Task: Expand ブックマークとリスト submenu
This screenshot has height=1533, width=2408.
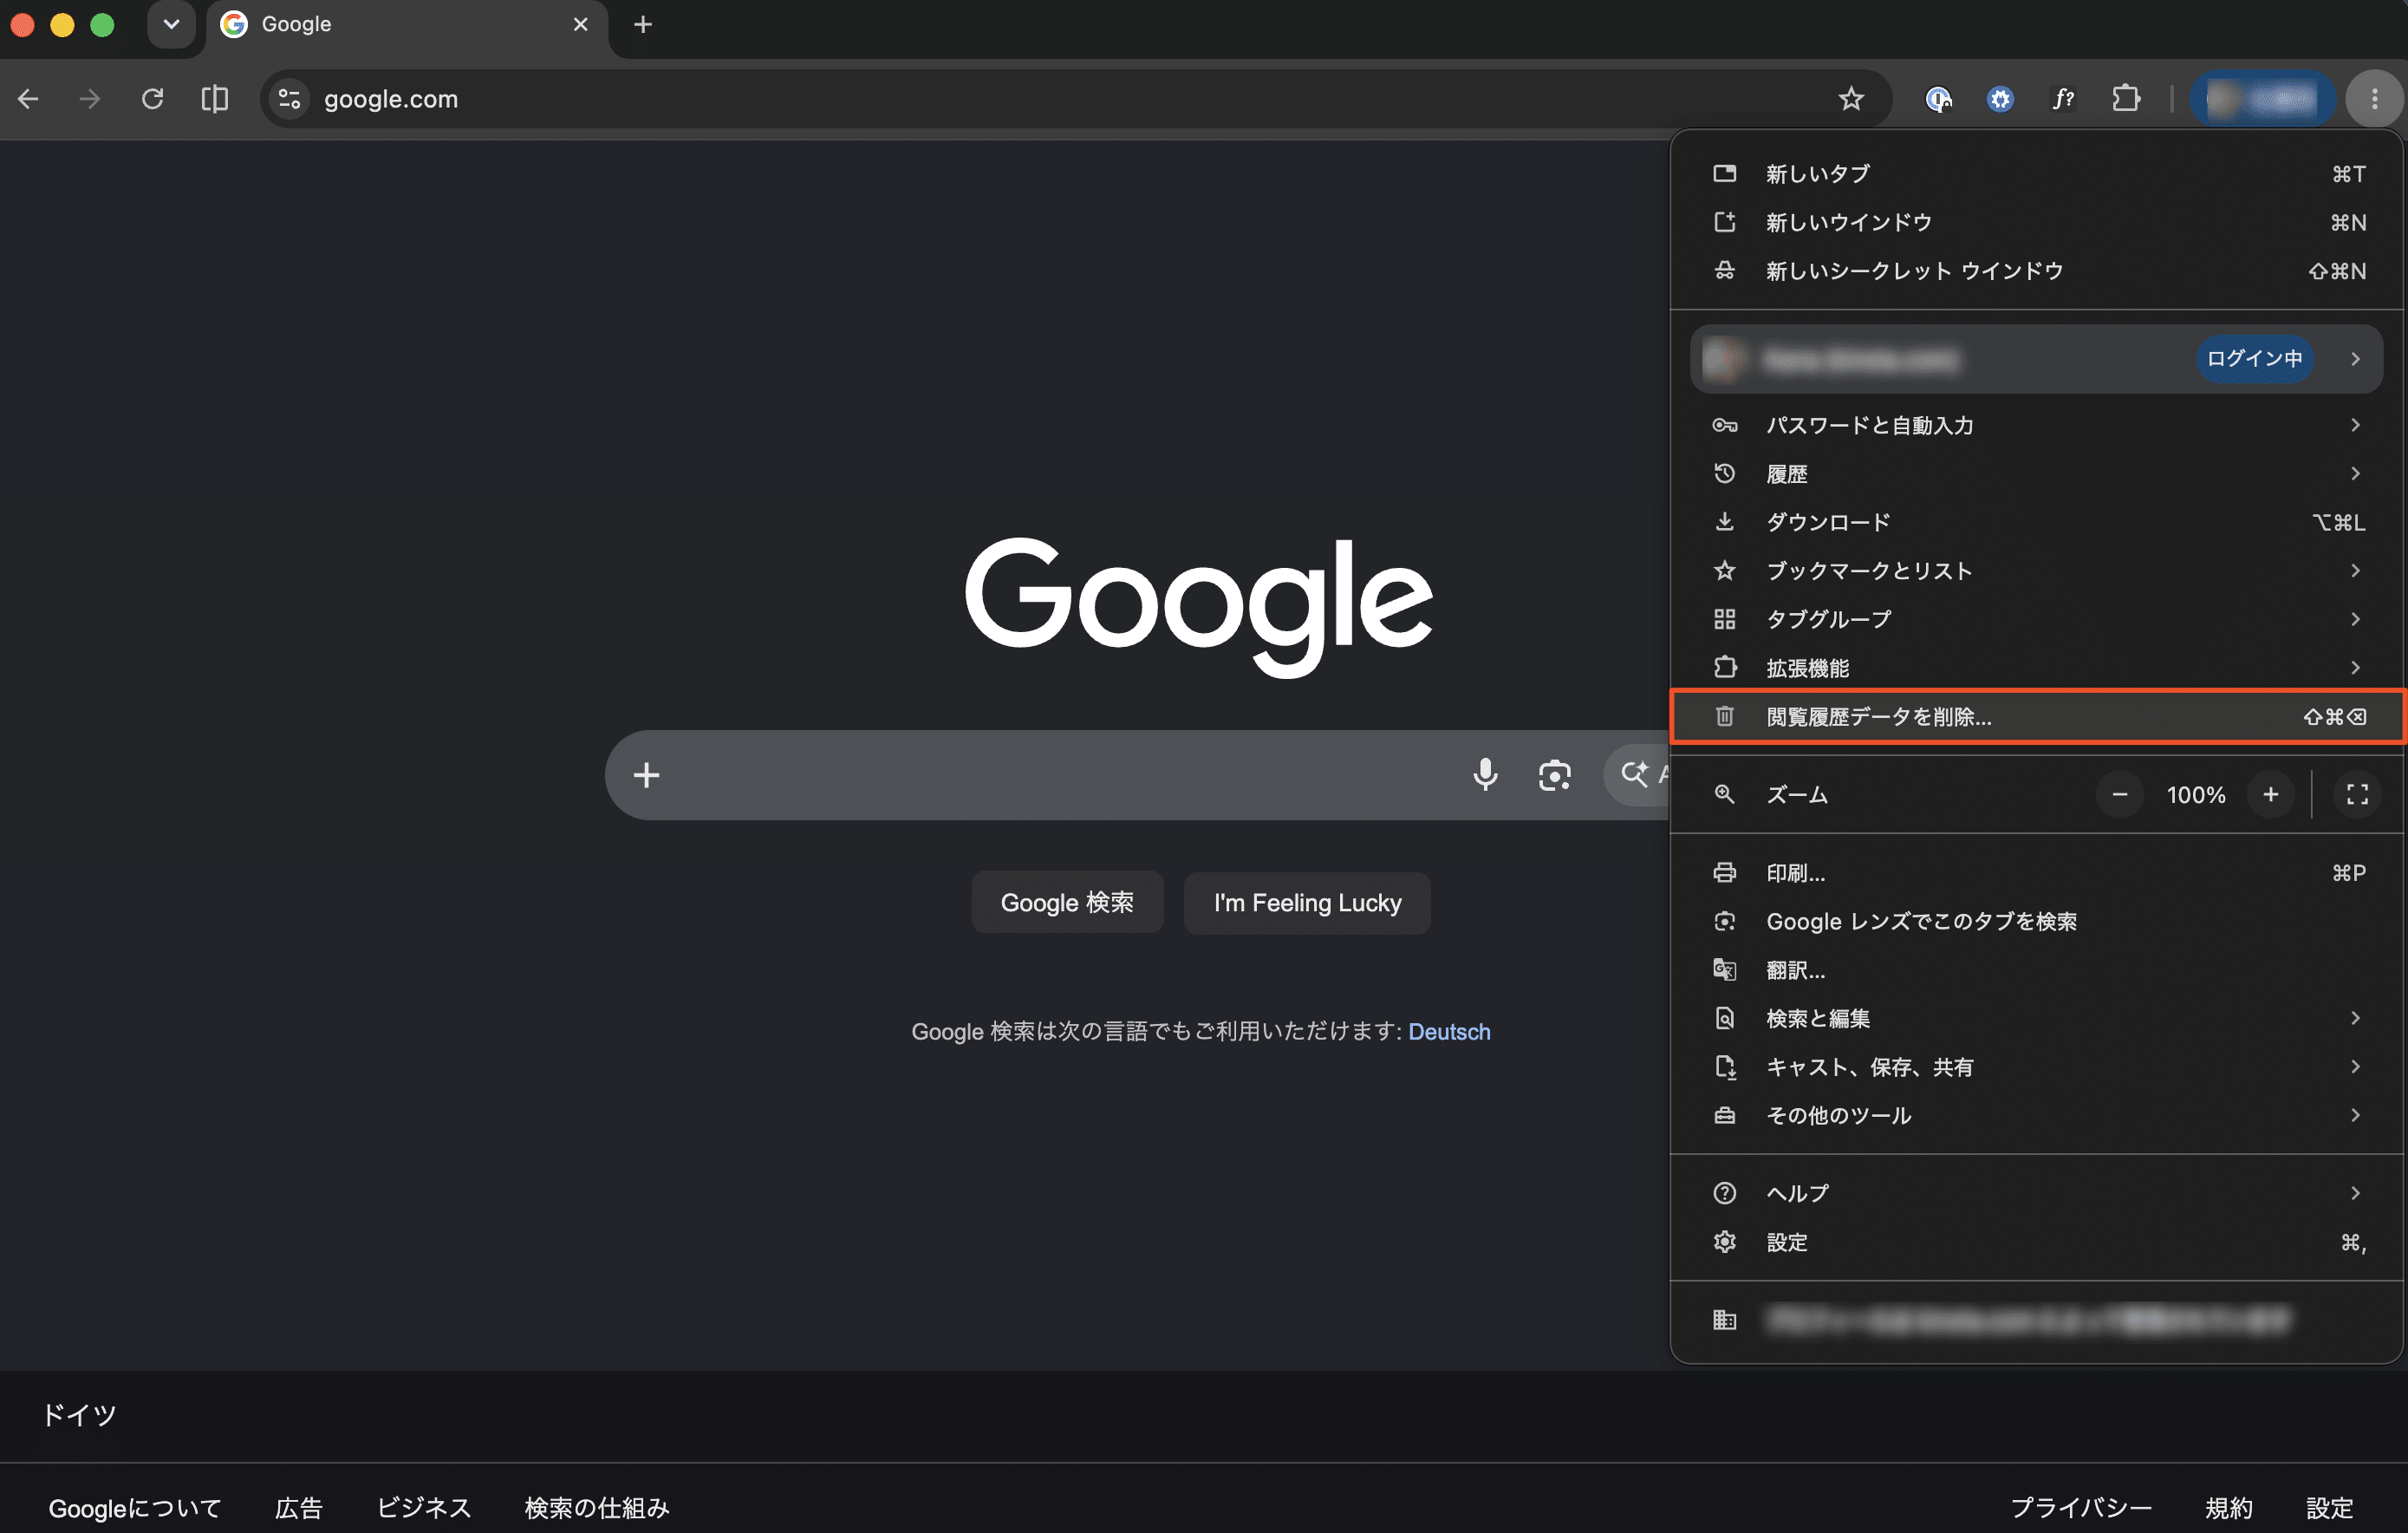Action: (2036, 571)
